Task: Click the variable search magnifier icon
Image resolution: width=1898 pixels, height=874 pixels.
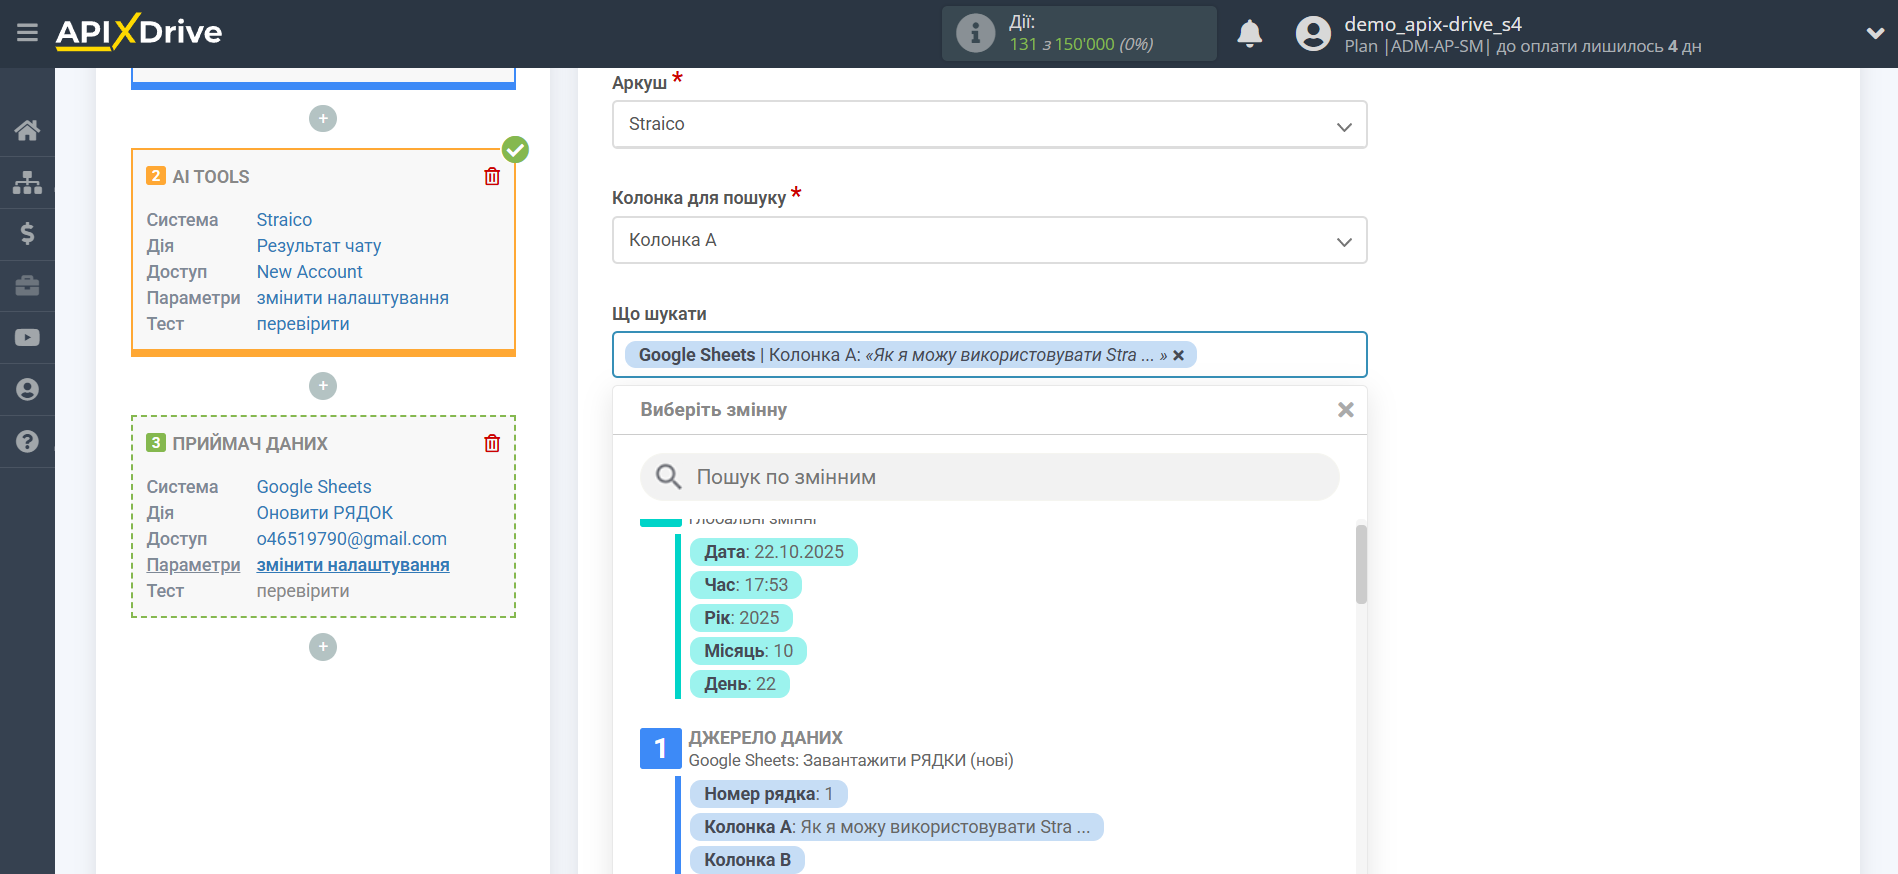Action: click(x=668, y=477)
